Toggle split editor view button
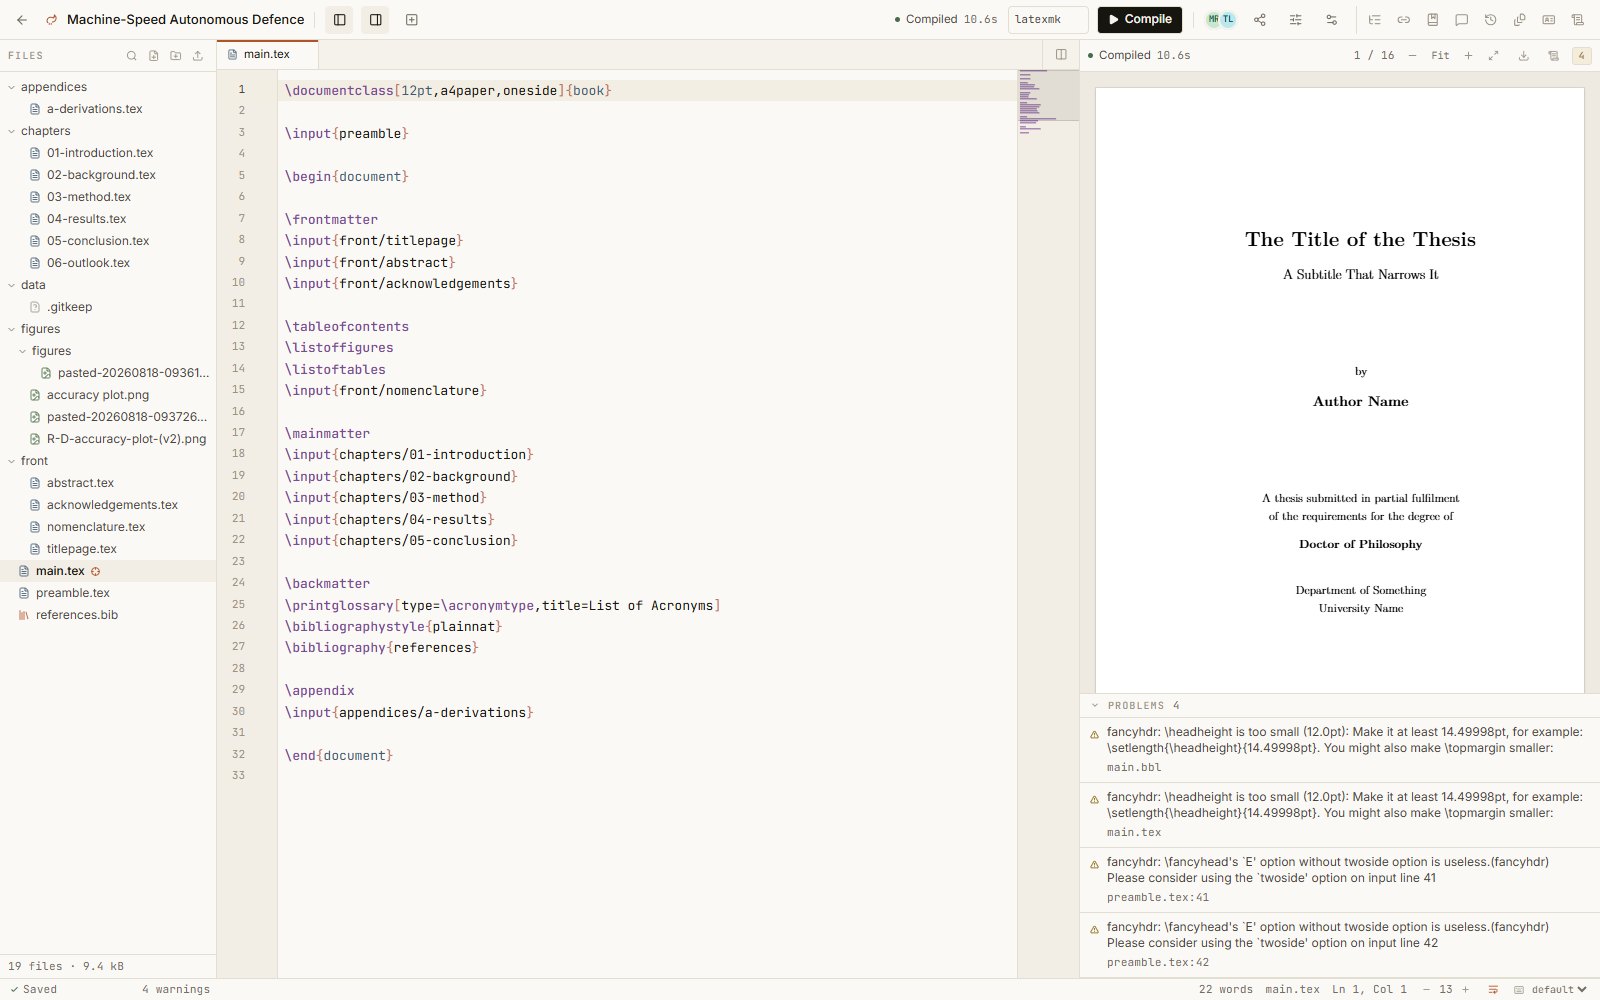1600x1000 pixels. coord(1061,54)
